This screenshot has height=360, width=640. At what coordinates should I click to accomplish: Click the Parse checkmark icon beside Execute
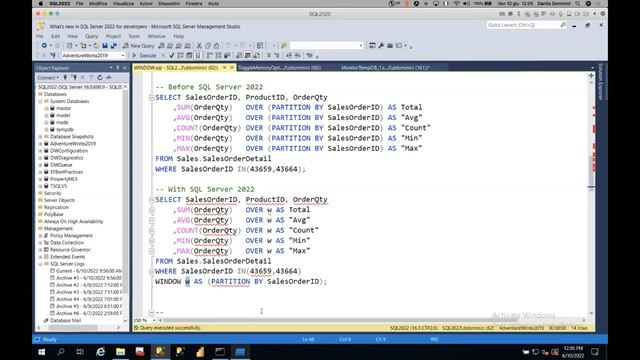tap(171, 56)
